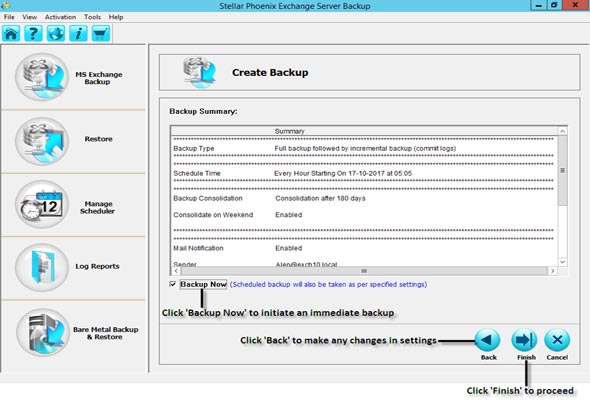Viewport: 590px width, 400px height.
Task: Click the scheduled backup note in blue
Action: [328, 284]
